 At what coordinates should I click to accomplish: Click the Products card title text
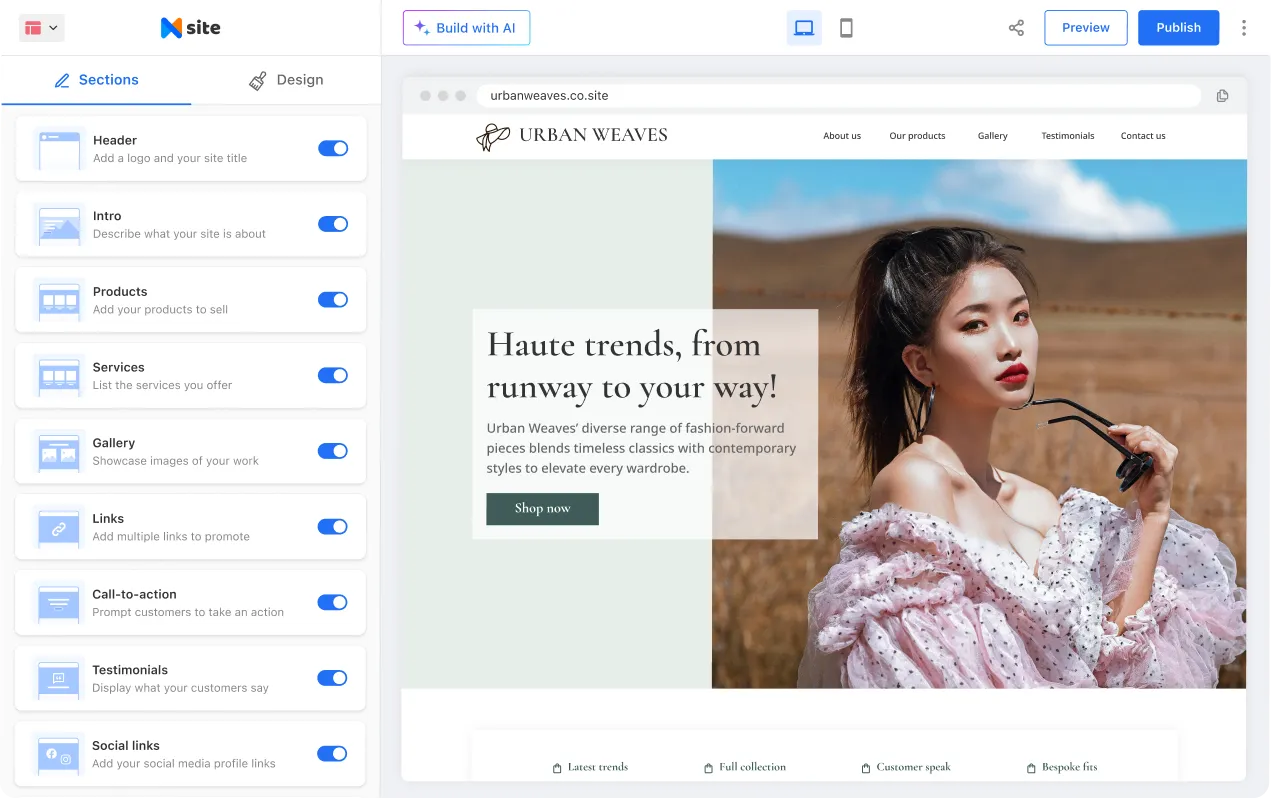coord(120,292)
